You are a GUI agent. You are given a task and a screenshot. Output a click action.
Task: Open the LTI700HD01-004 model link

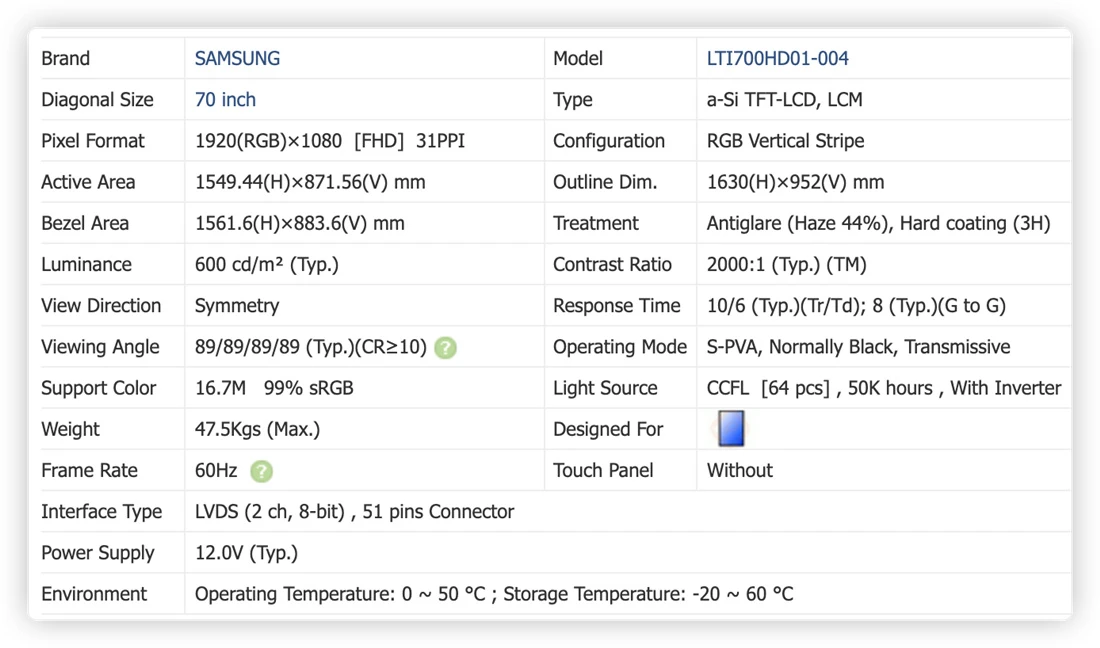click(x=777, y=58)
